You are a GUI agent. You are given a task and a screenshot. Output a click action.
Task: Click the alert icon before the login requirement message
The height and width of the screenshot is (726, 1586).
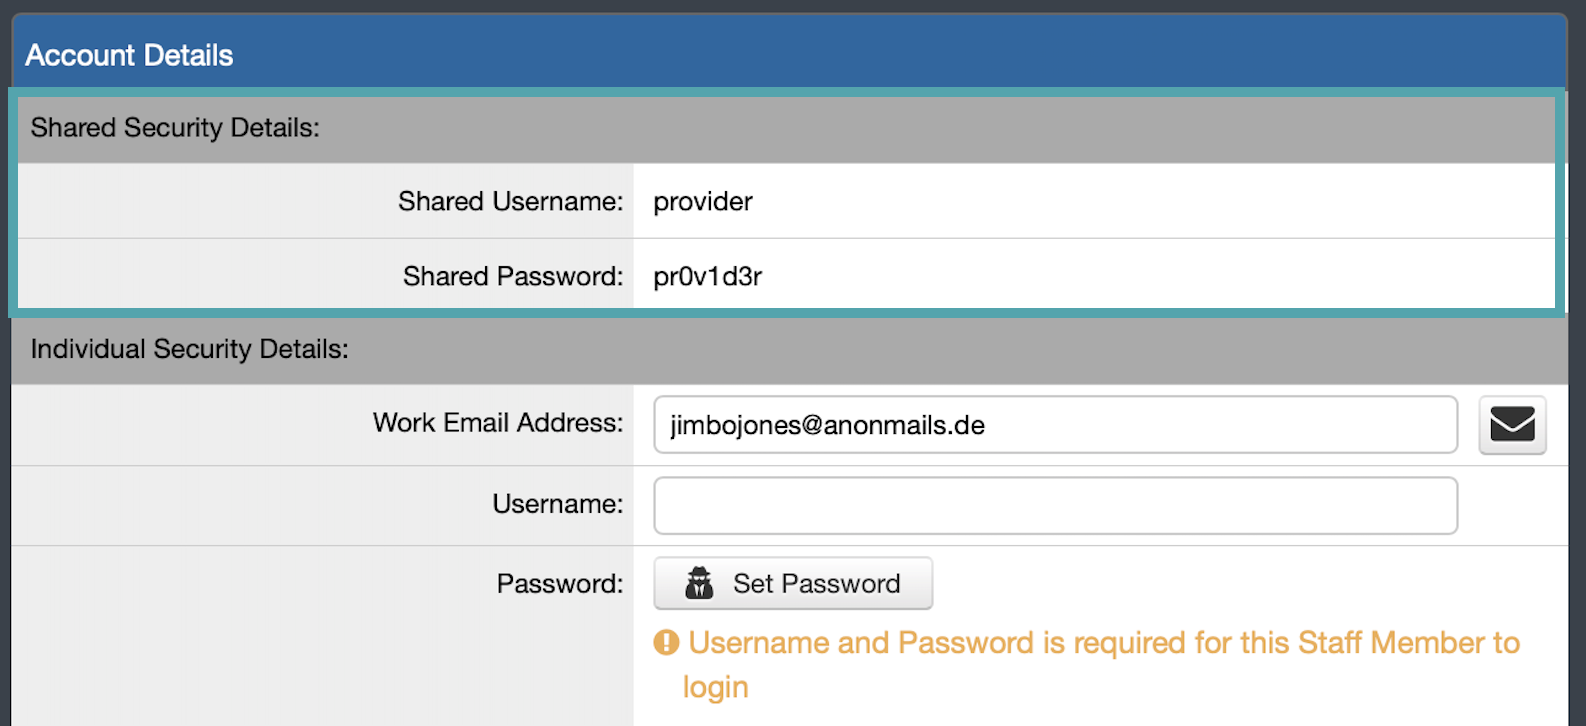point(668,643)
